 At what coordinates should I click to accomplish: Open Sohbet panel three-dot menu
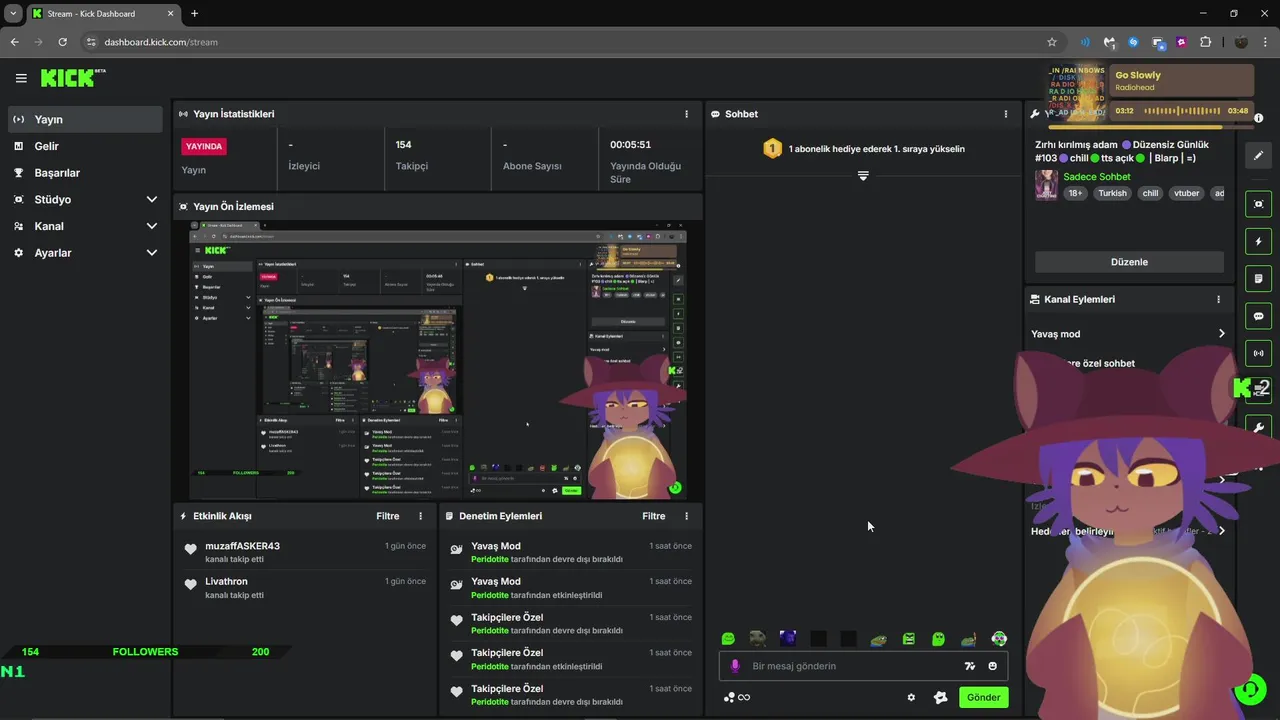[x=1006, y=114]
